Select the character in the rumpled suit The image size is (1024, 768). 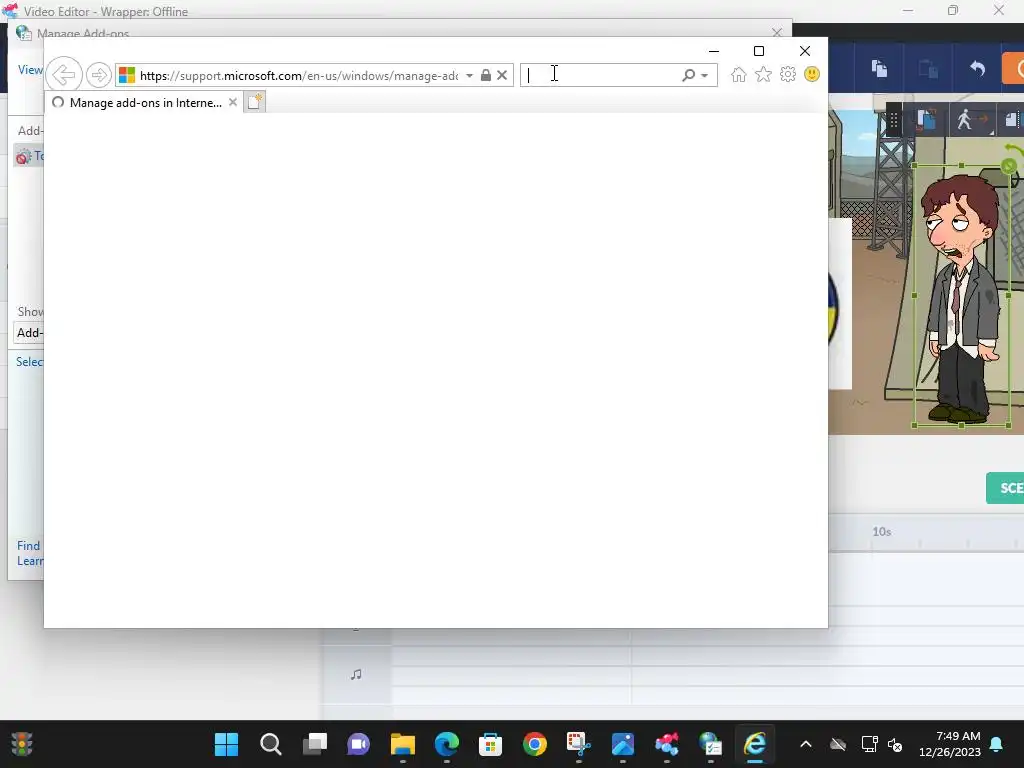point(961,297)
